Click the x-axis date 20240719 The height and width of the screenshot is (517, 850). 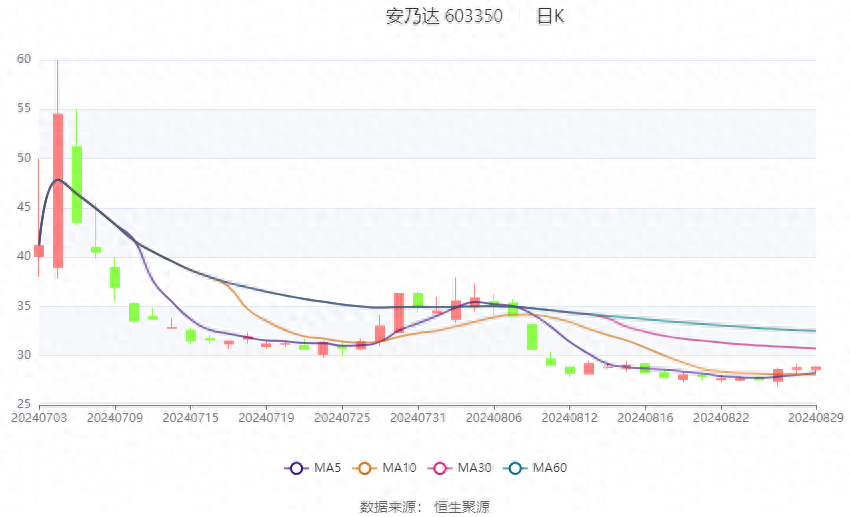tap(266, 418)
